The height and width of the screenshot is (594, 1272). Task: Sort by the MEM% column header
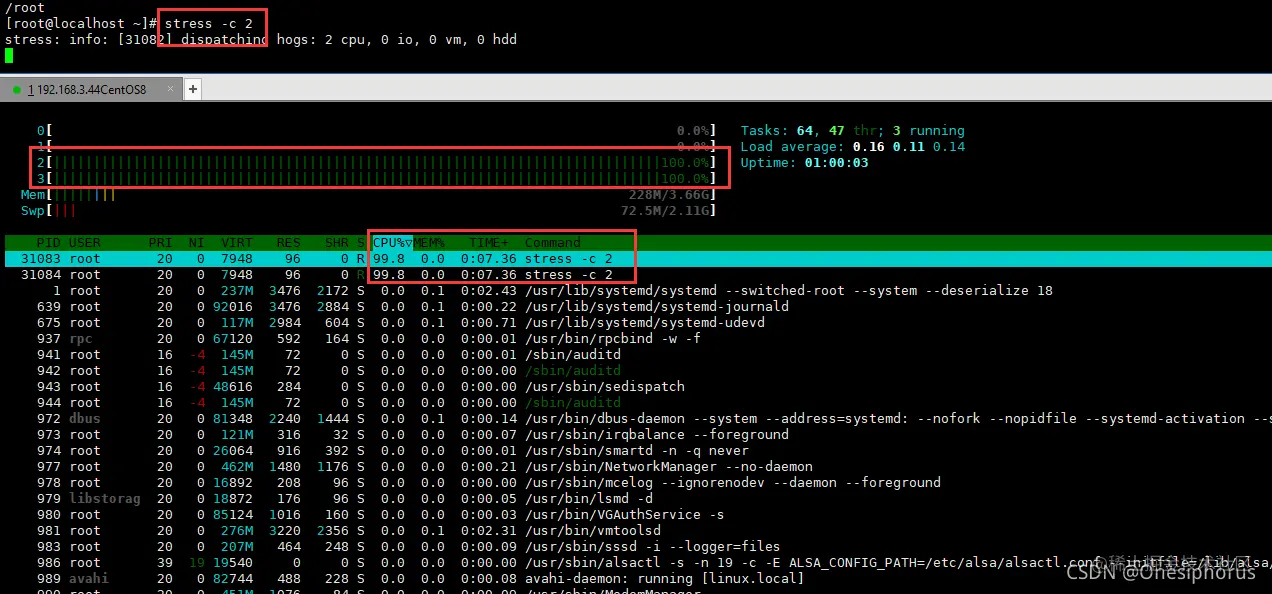click(429, 242)
